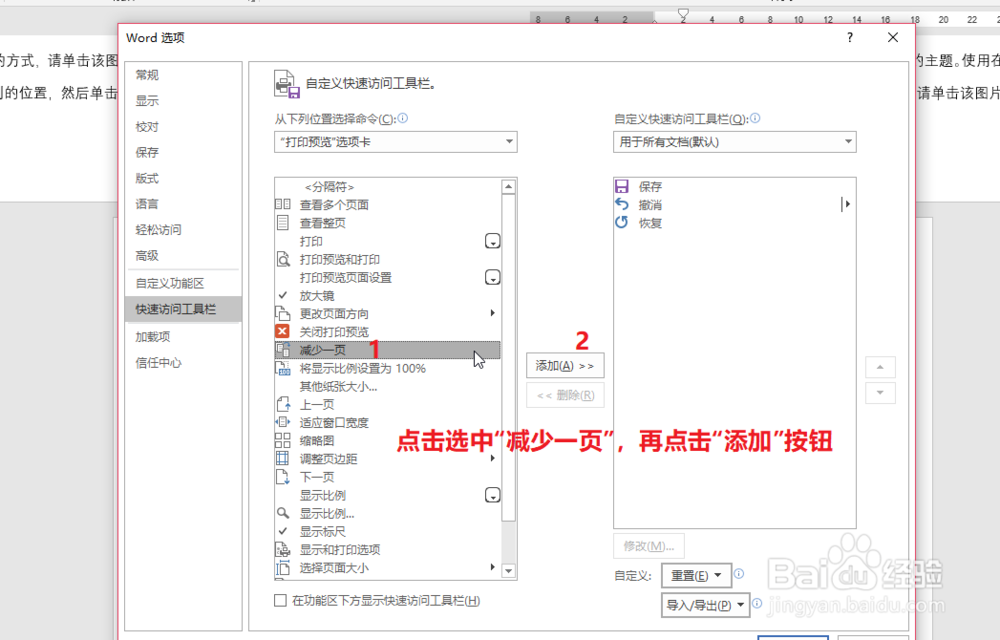Click the help question mark in dialog title
Screen dimensions: 1000x640
(x=849, y=38)
